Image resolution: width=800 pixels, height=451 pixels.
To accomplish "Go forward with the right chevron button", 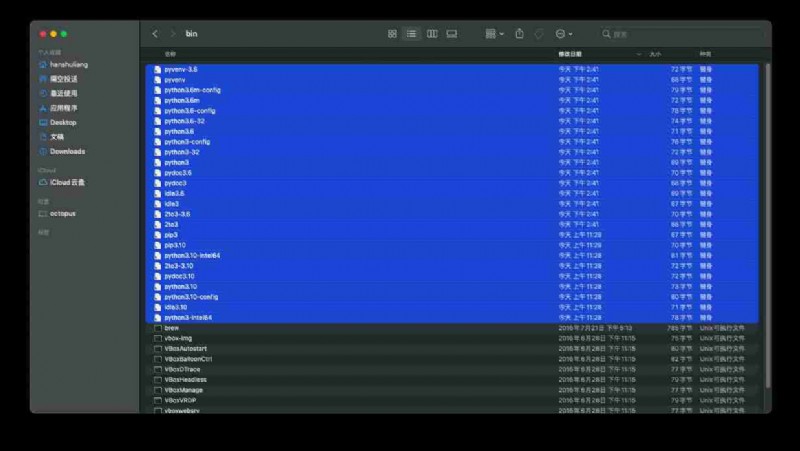I will tap(173, 34).
